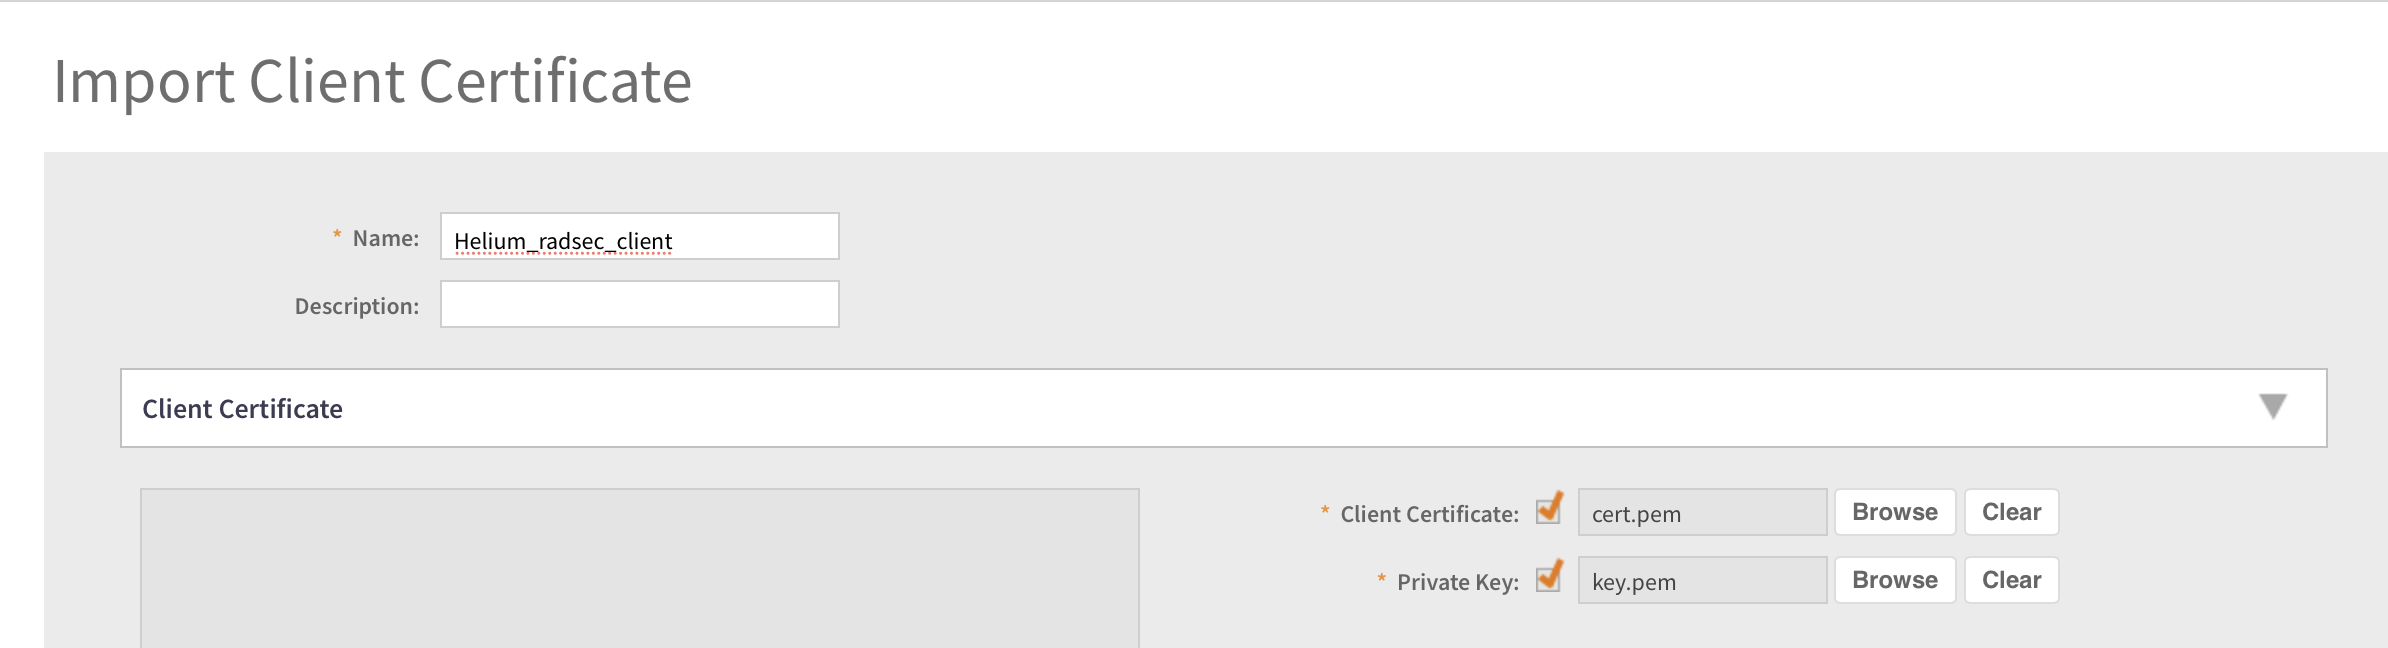Screen dimensions: 2388x648
Task: Browse for a private key file
Action: pyautogui.click(x=1894, y=580)
